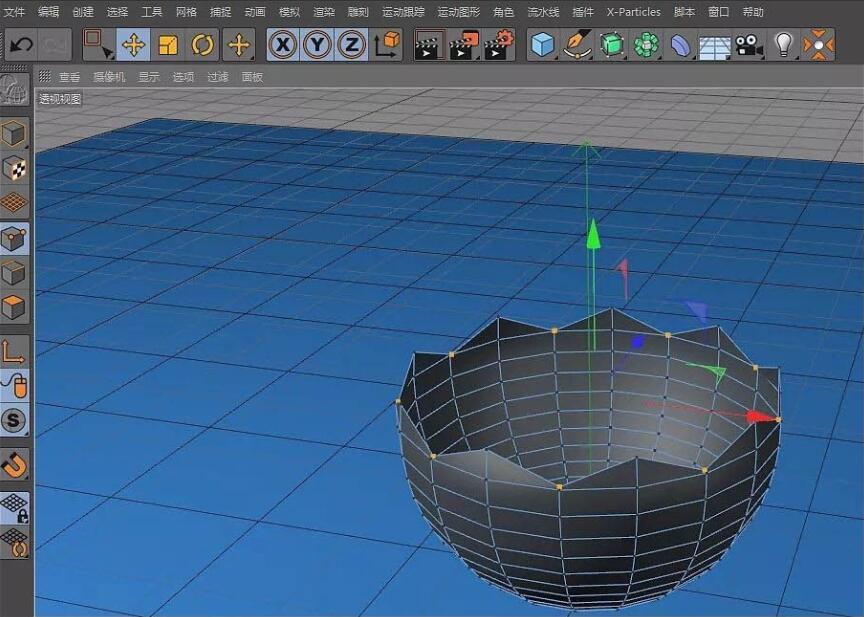Open viewport 查看 menu
This screenshot has width=864, height=617.
click(x=69, y=77)
